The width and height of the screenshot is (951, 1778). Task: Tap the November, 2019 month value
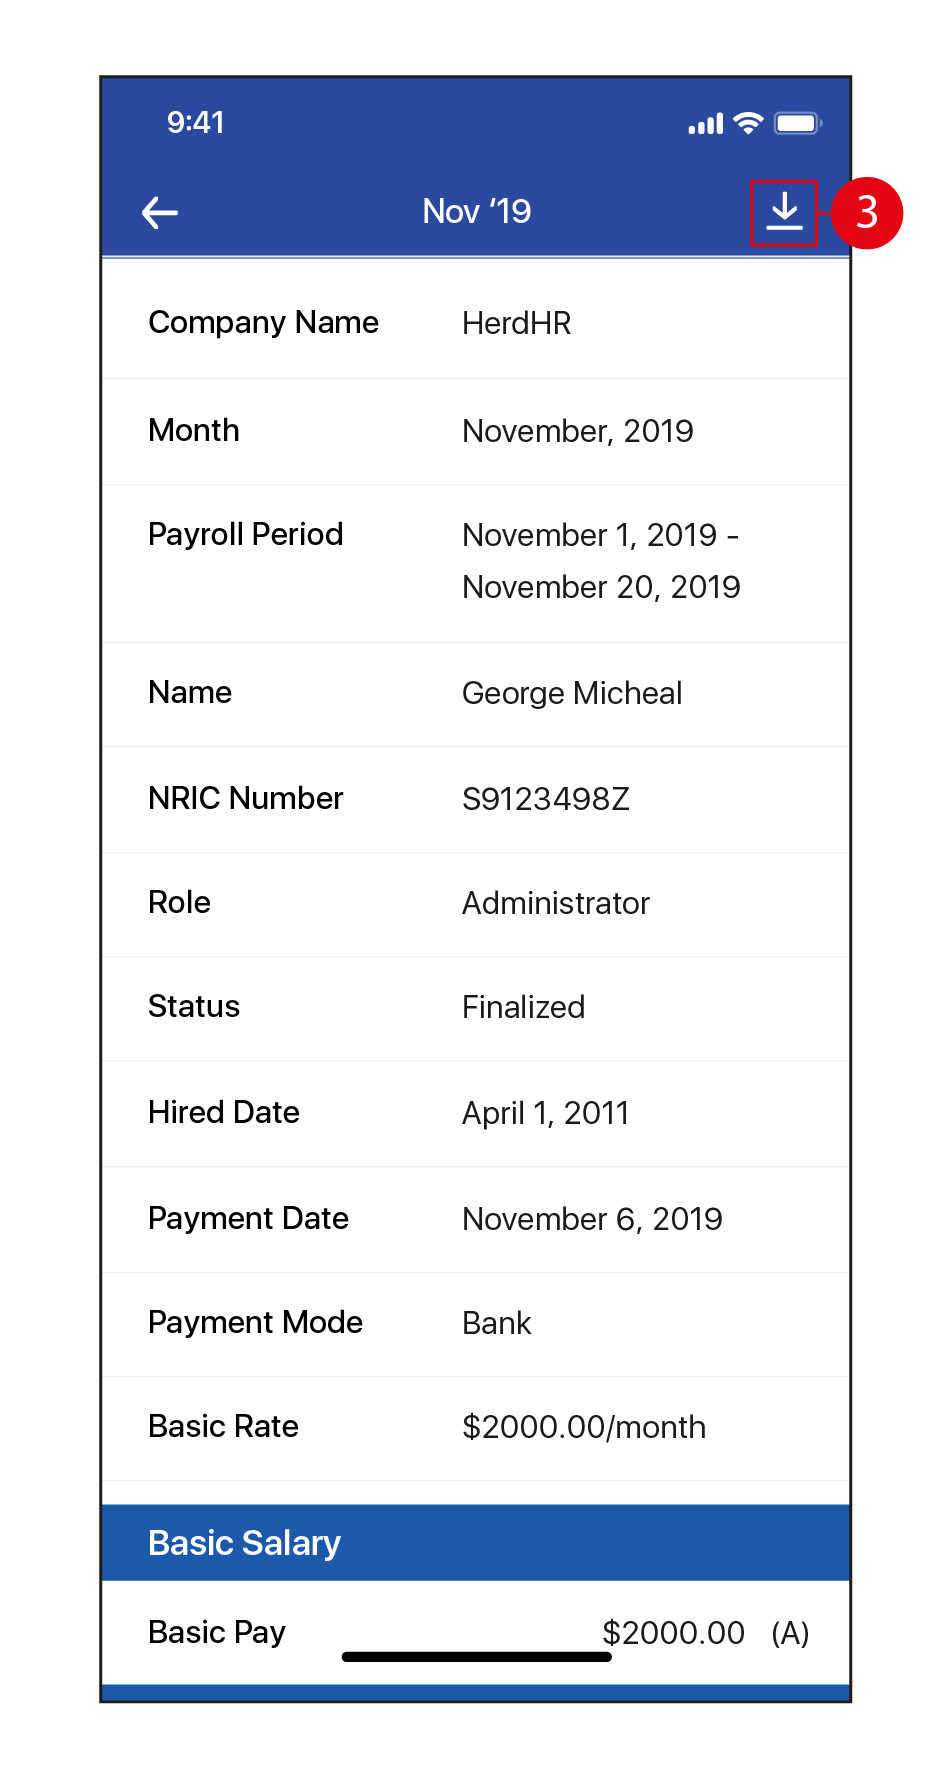(577, 431)
